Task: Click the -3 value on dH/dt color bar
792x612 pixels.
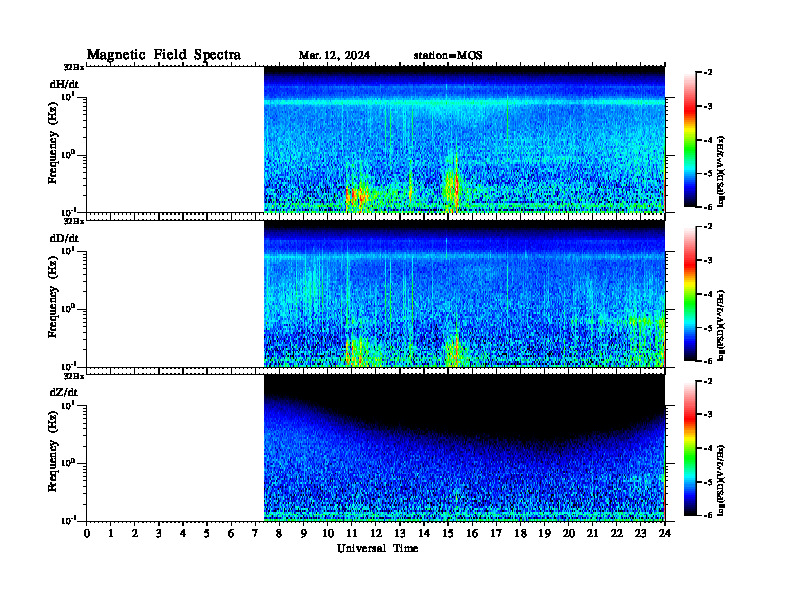Action: pos(708,107)
